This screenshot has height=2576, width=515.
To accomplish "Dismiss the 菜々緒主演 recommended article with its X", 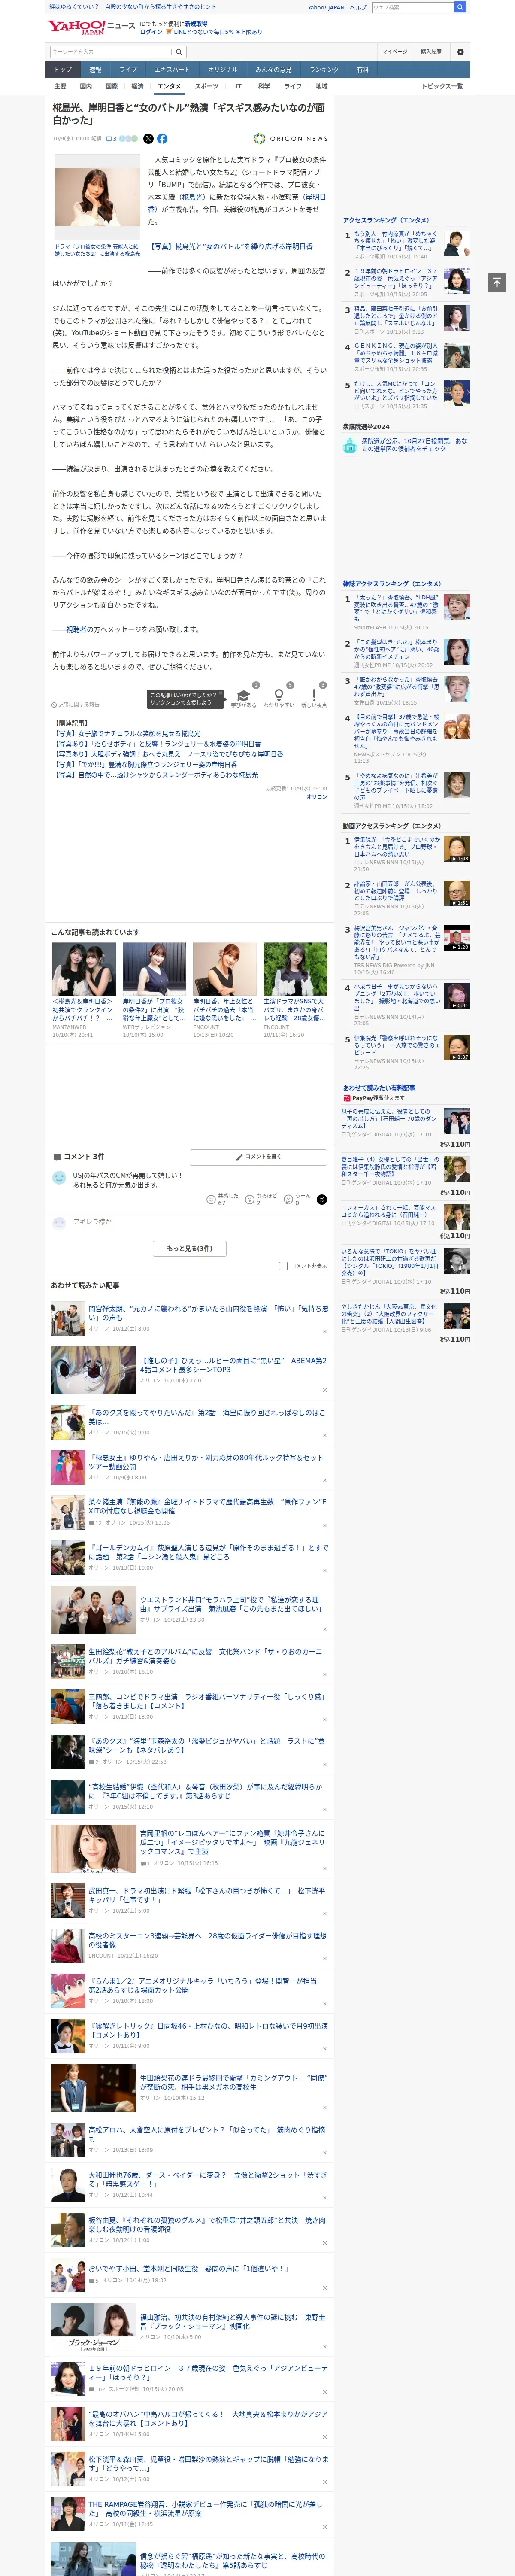I will tap(324, 1526).
